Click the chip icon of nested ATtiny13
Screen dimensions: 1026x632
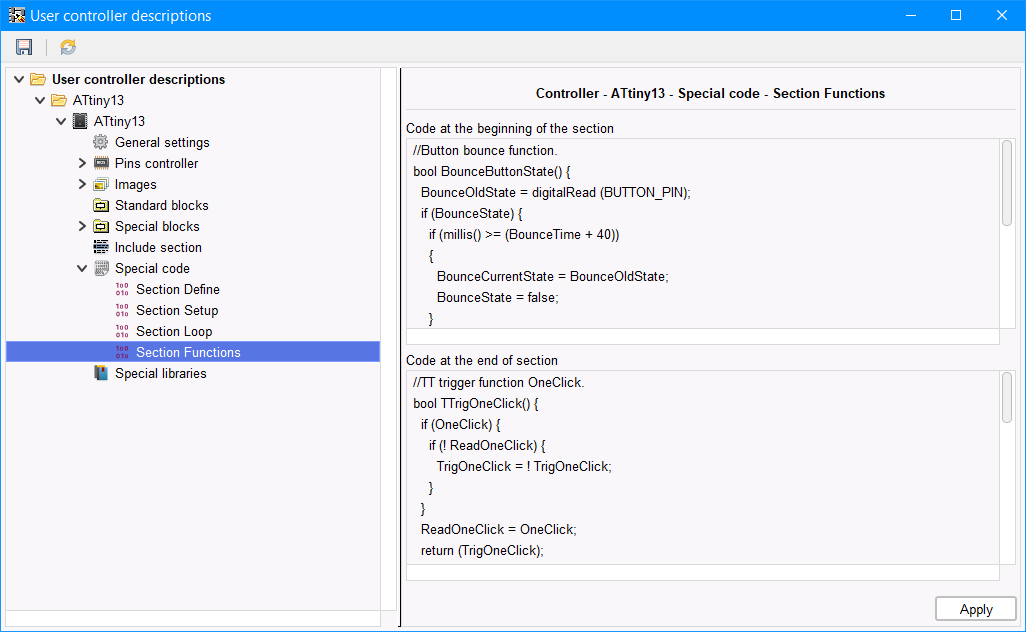pyautogui.click(x=80, y=121)
